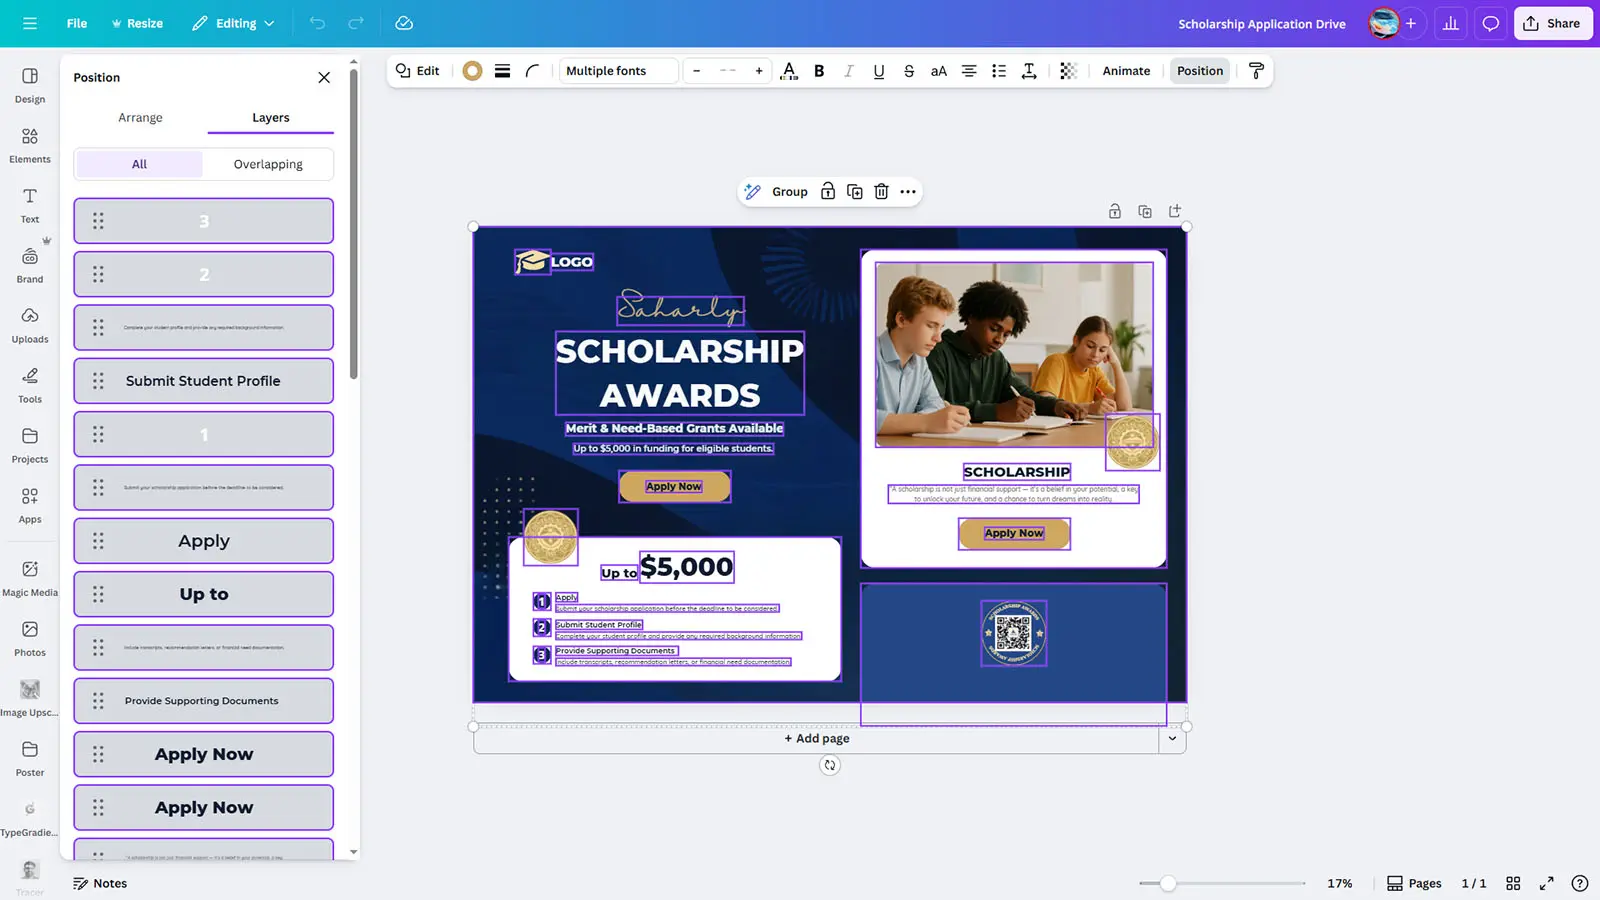
Task: Switch to Overlapping layers filter
Action: click(x=268, y=164)
